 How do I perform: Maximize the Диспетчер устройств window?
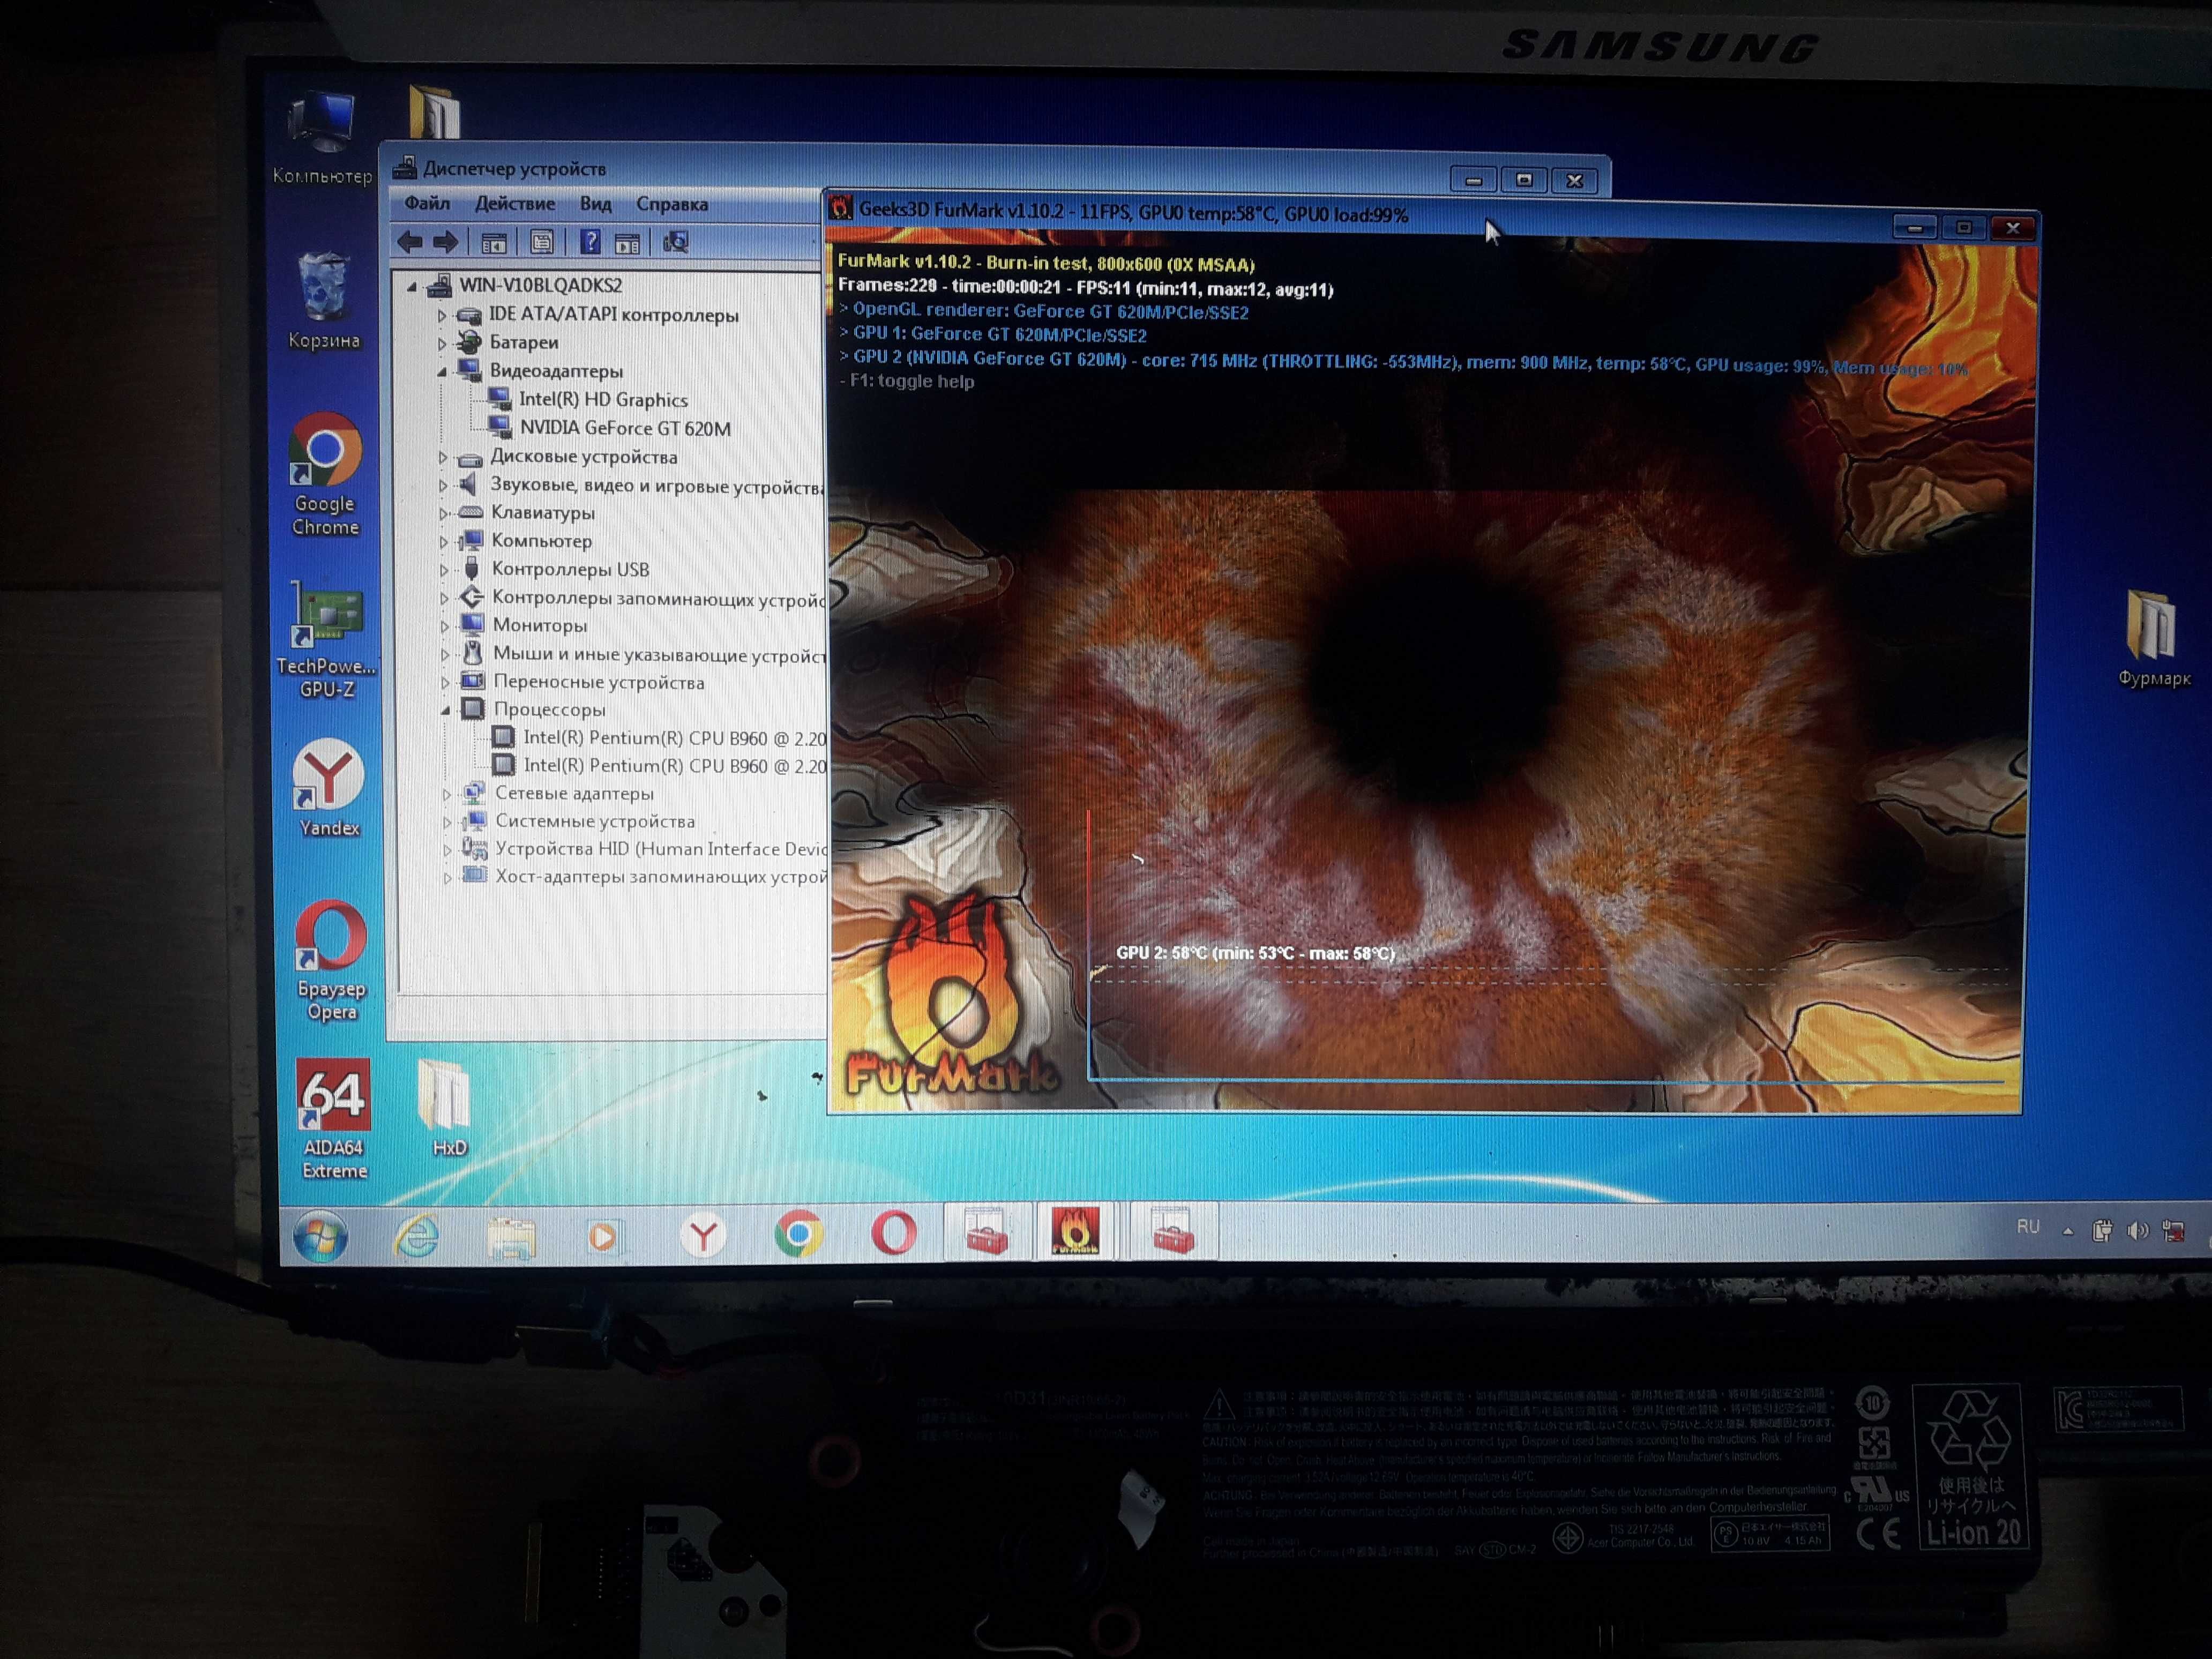pos(1524,180)
